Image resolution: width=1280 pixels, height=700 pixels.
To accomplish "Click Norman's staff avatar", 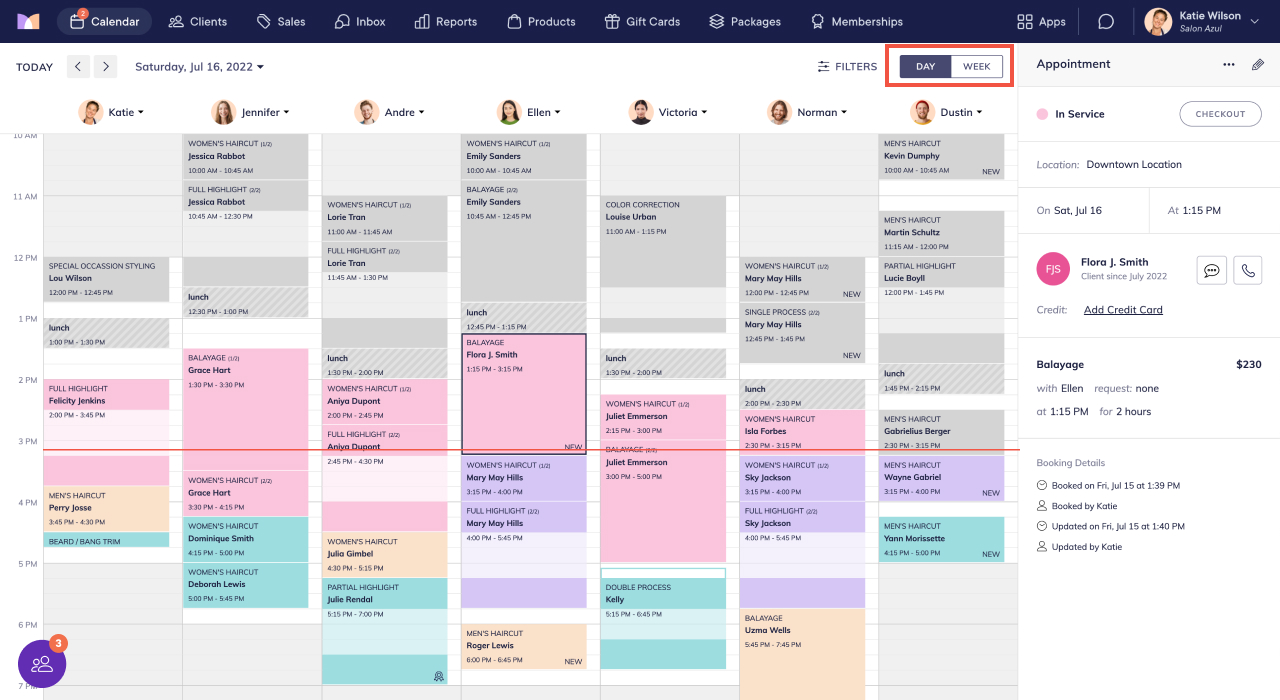I will click(x=779, y=112).
